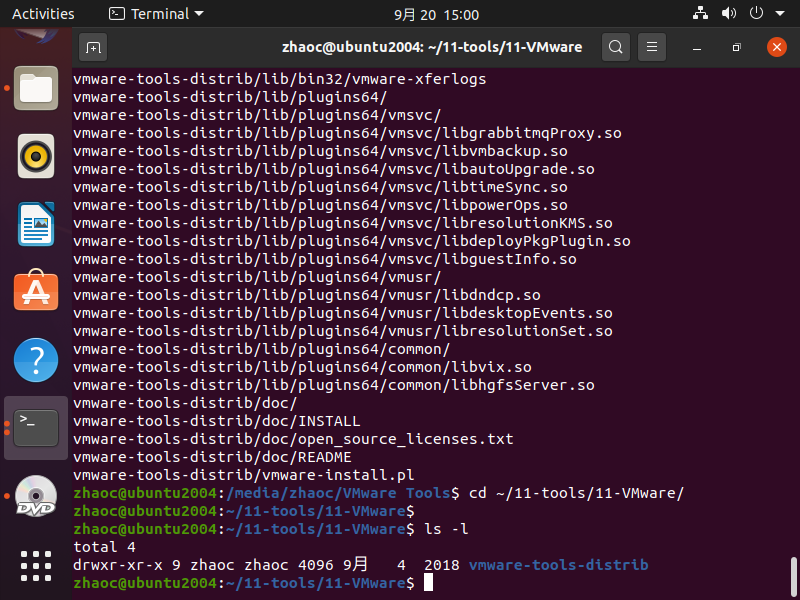
Task: Click the libguestInfo.so line
Action: pos(325,259)
